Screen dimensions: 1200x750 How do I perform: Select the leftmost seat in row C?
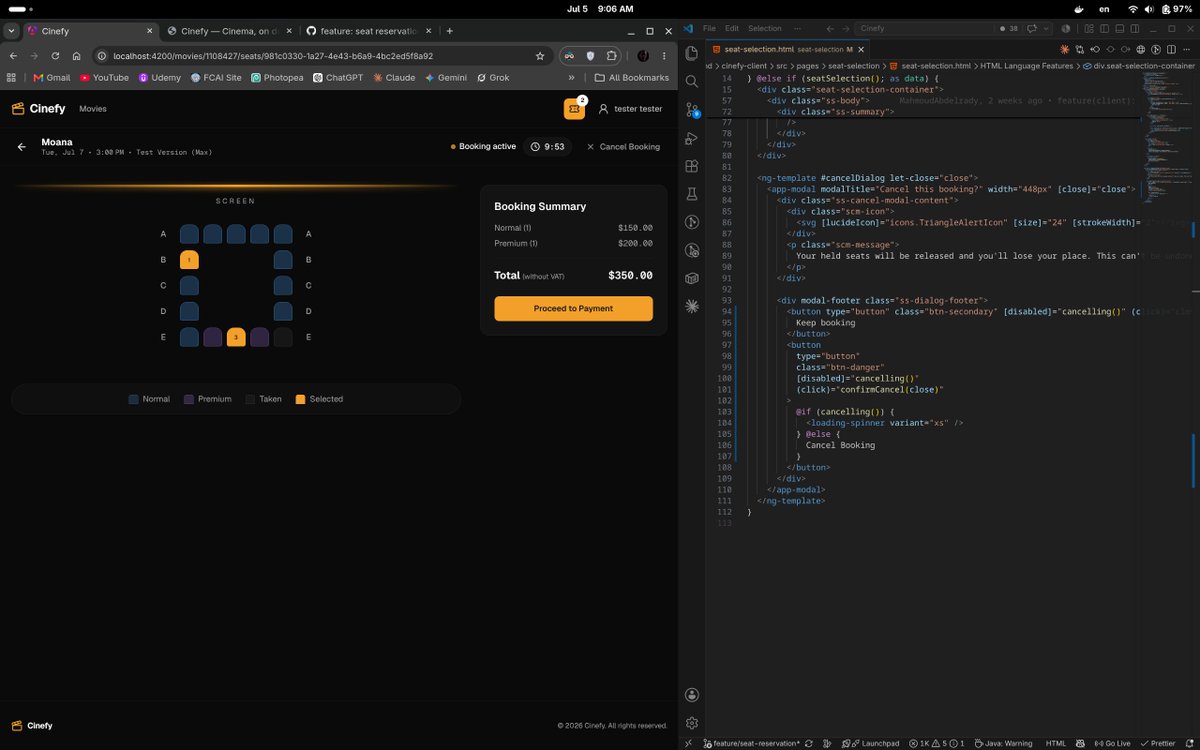click(189, 286)
